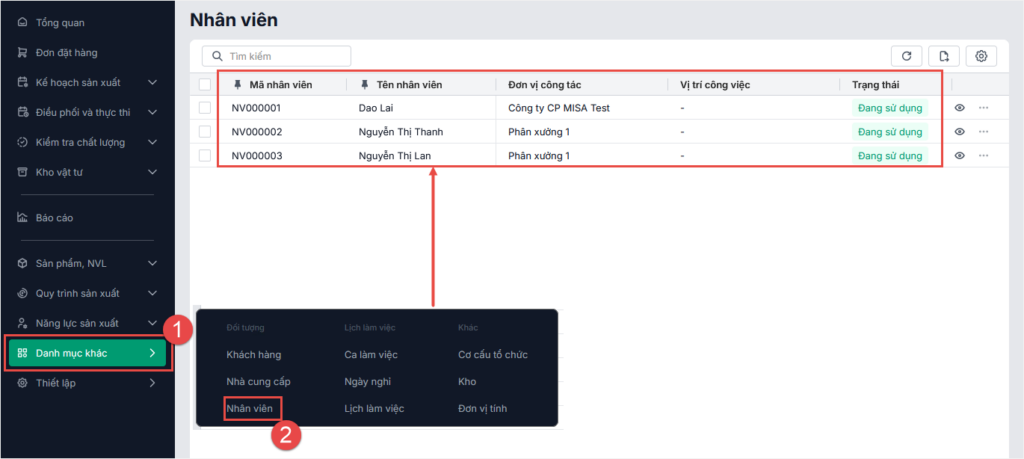Open more options for NV000001 row
The image size is (1024, 459).
click(x=984, y=108)
